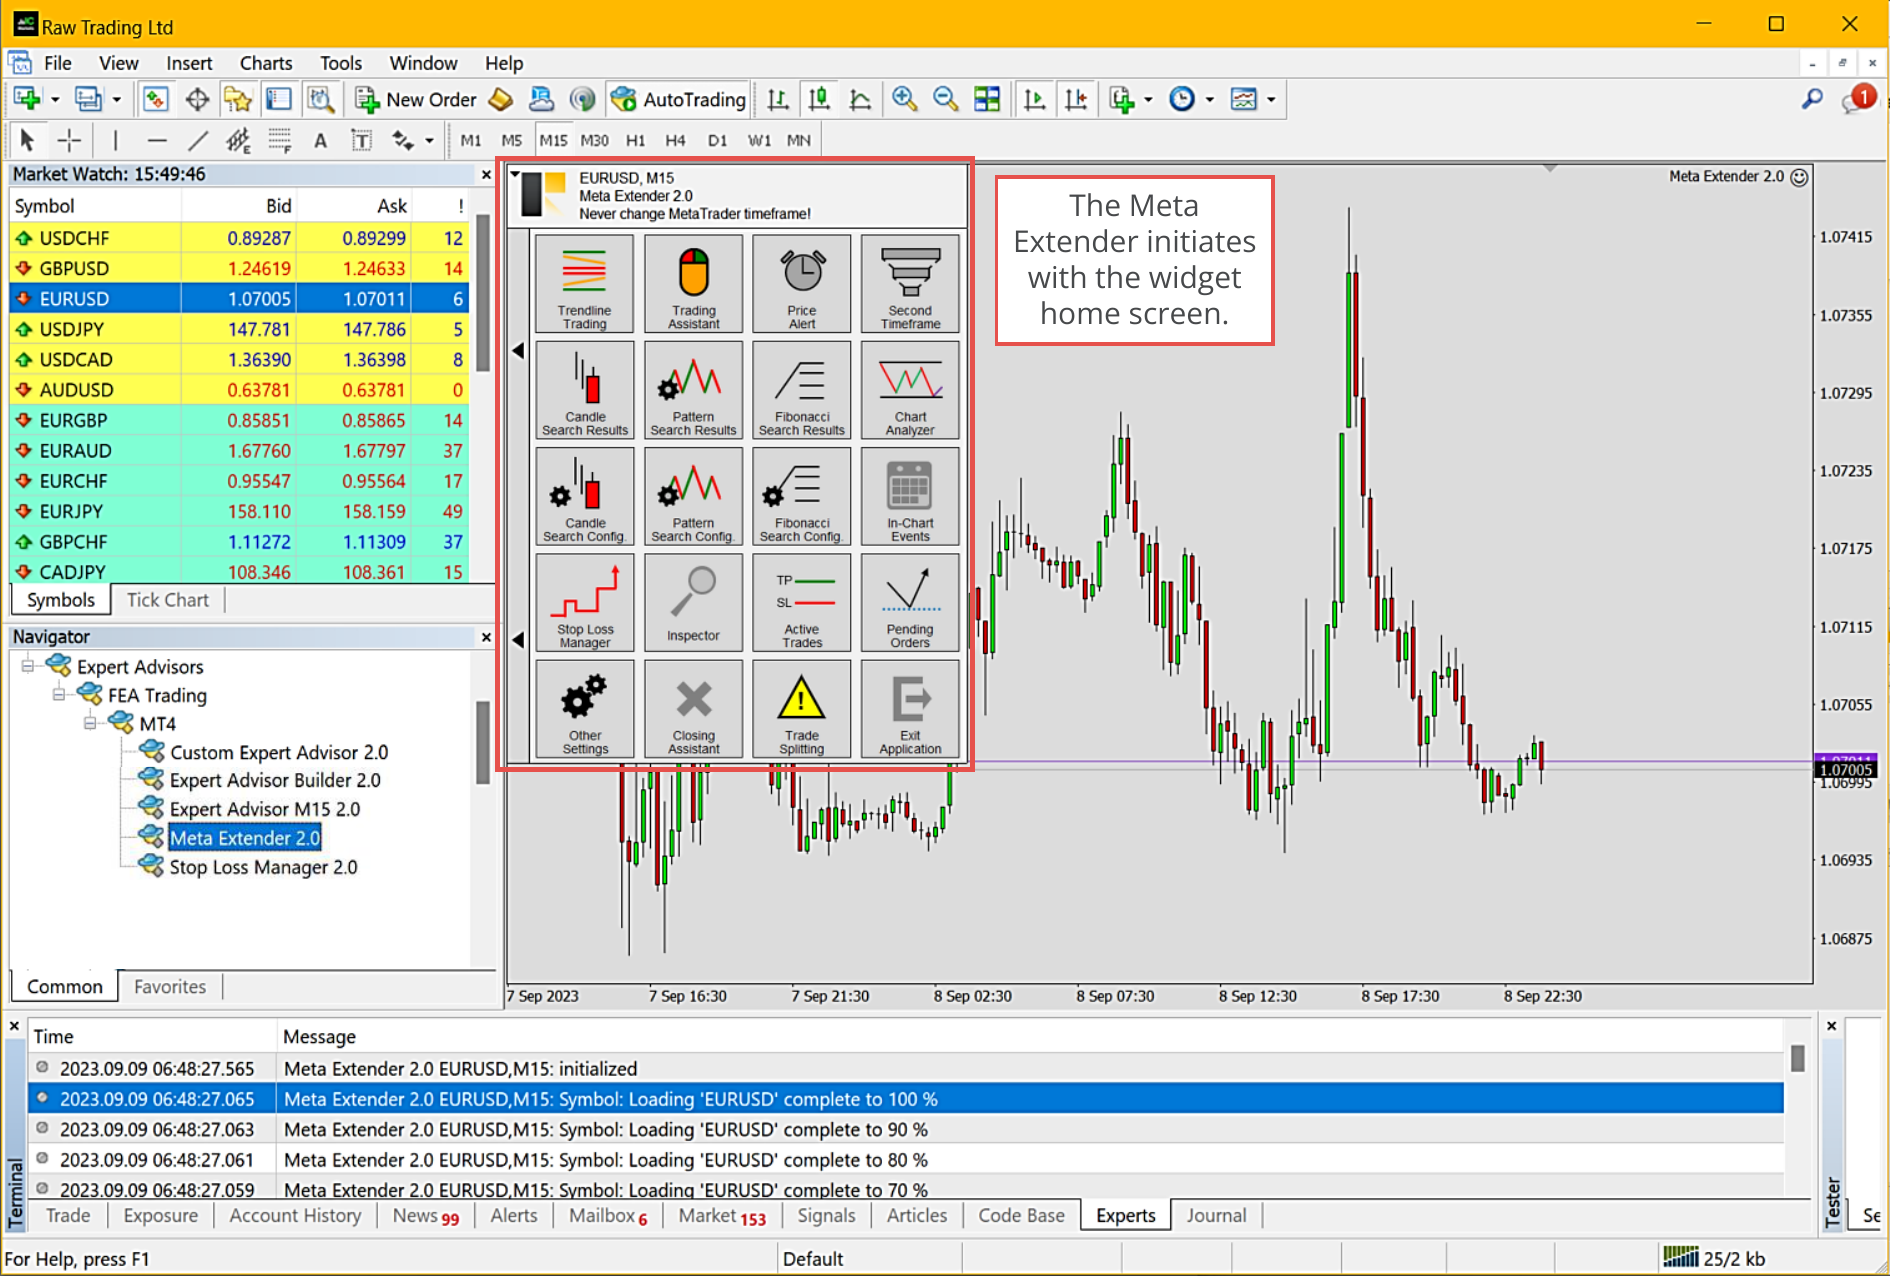Open the Charts menu
This screenshot has height=1276, width=1890.
click(x=266, y=63)
